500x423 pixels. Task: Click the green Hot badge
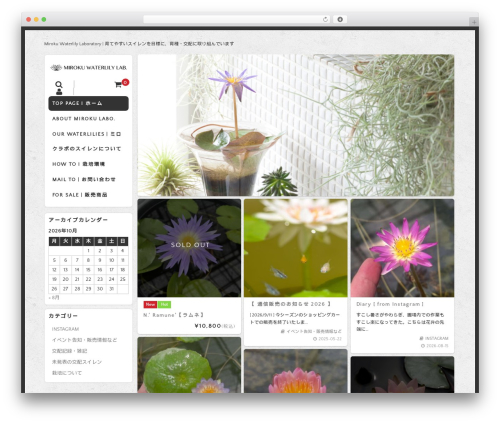click(164, 304)
